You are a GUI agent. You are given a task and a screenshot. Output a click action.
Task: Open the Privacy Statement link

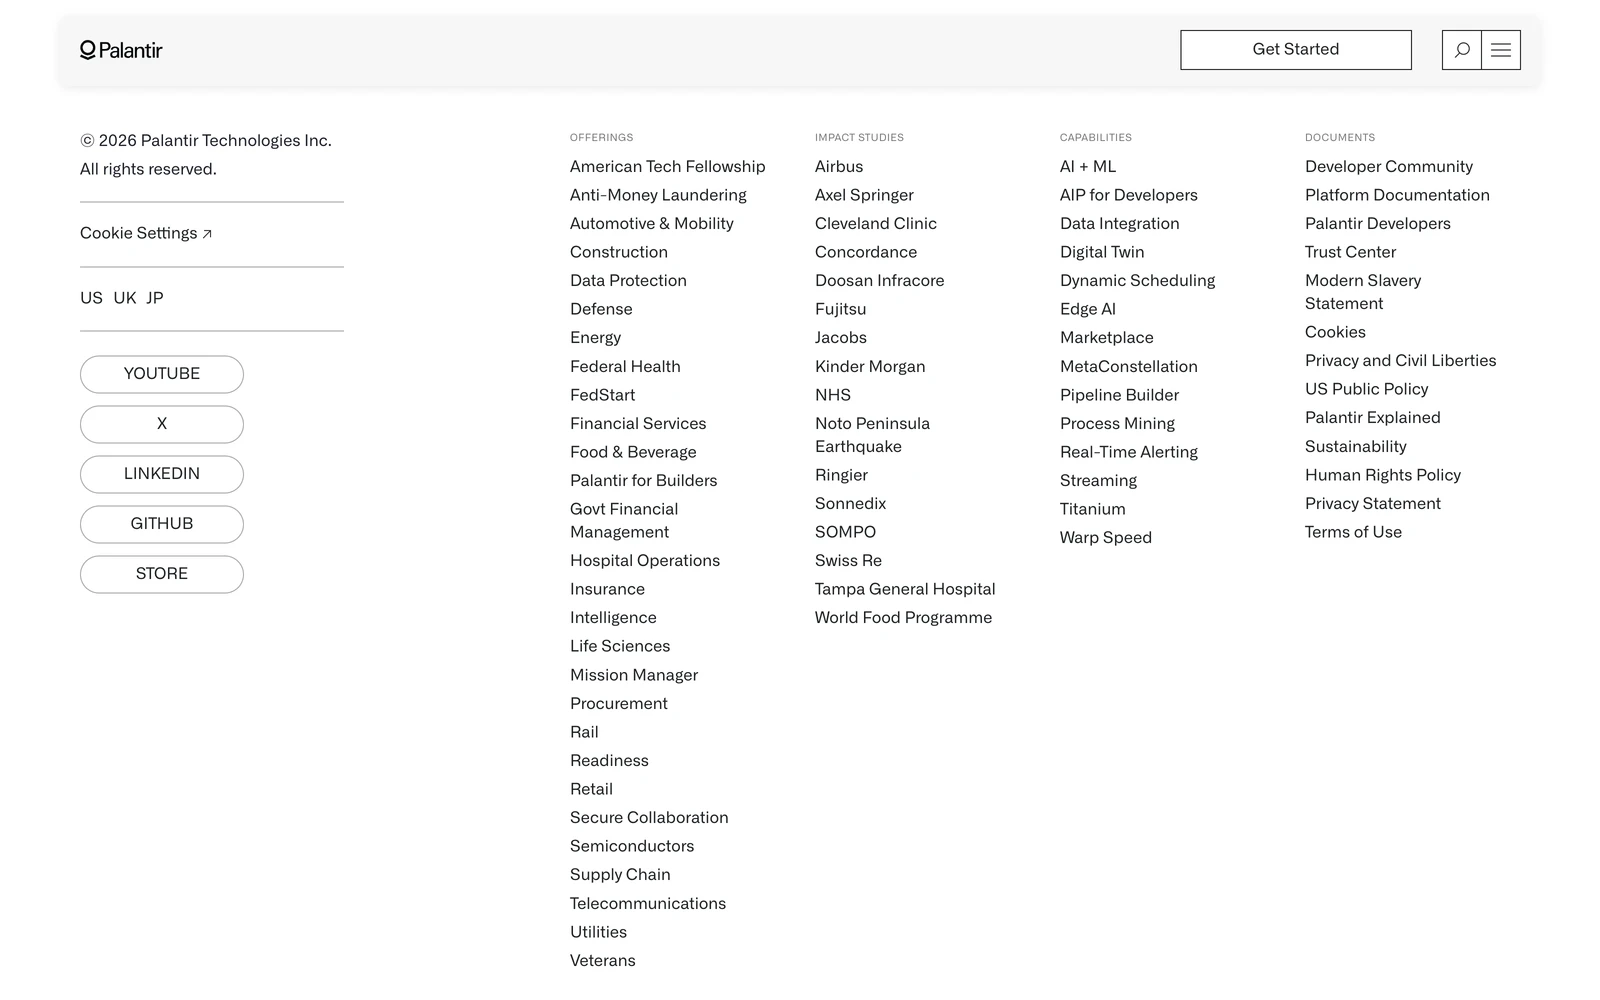pyautogui.click(x=1373, y=504)
